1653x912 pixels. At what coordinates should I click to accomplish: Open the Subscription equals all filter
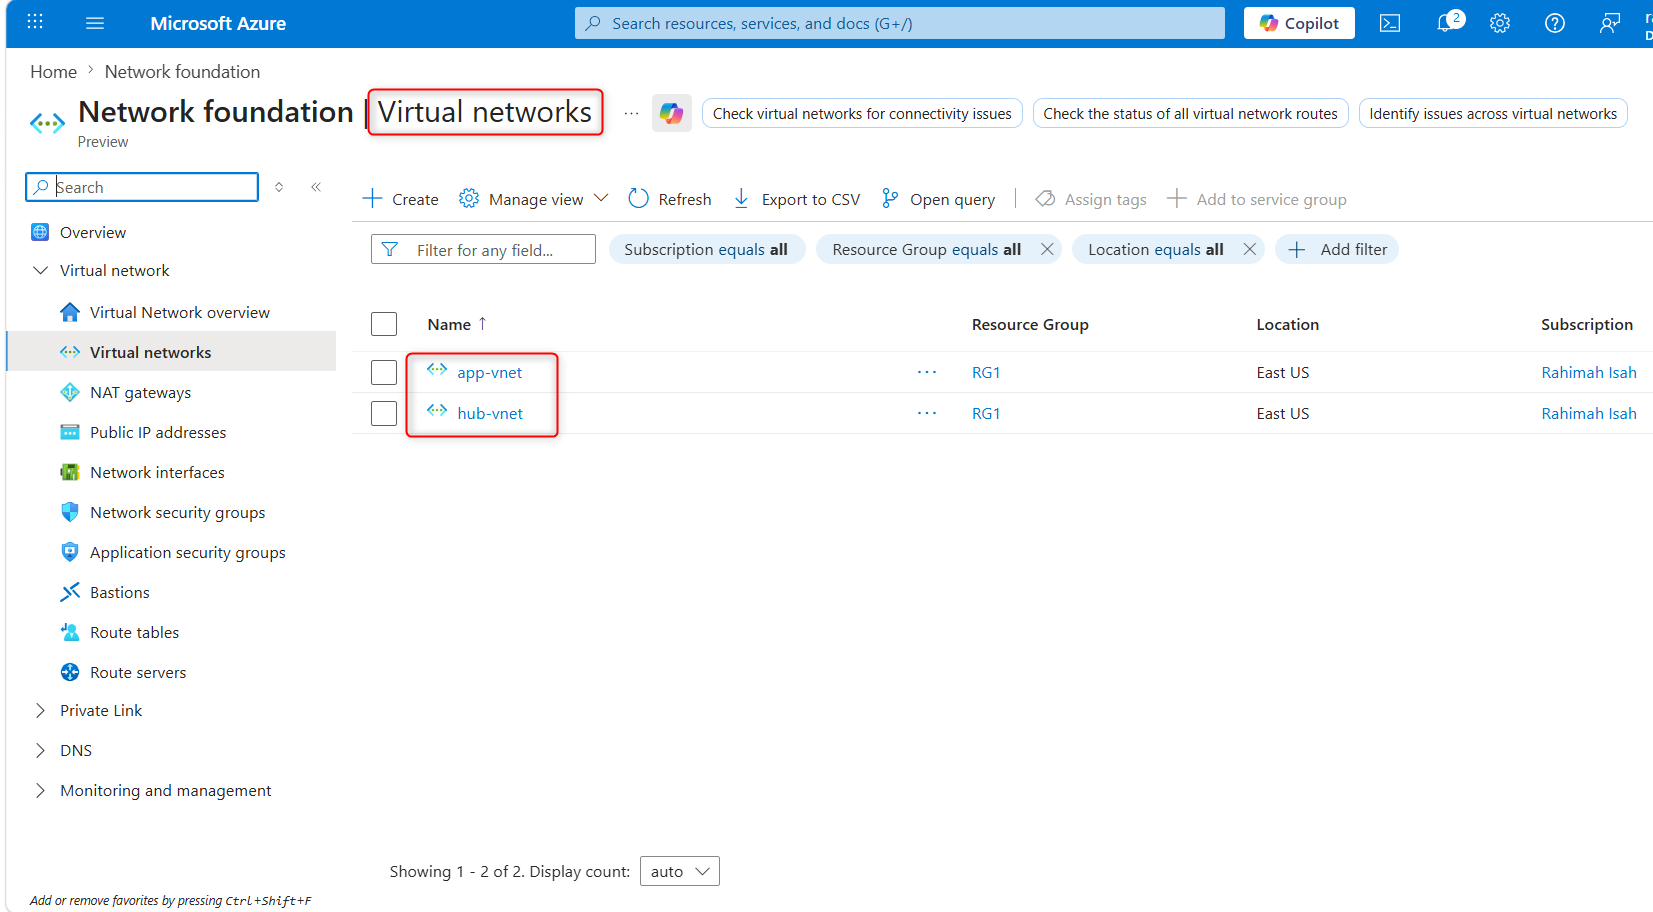pyautogui.click(x=706, y=249)
